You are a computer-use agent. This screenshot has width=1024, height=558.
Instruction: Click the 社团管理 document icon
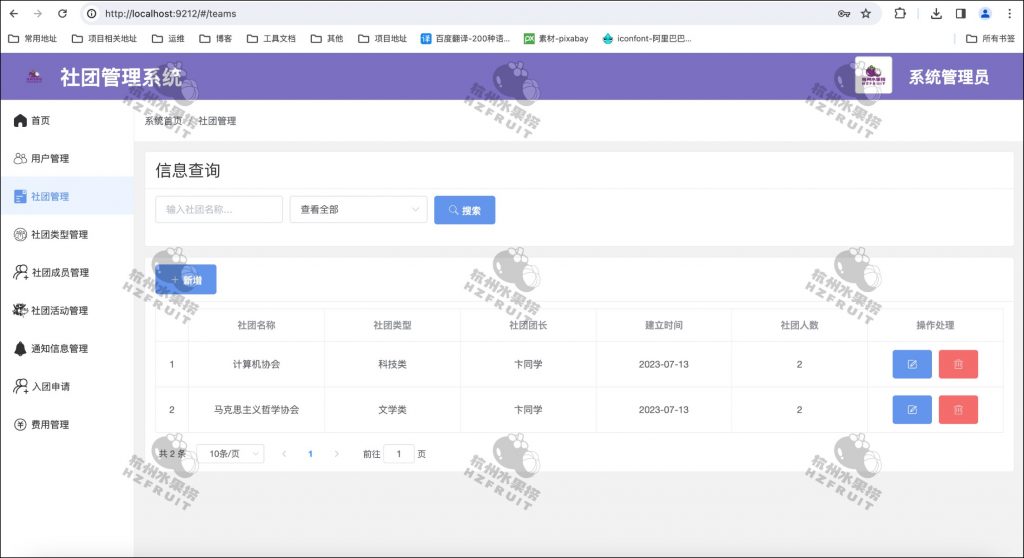pos(20,196)
